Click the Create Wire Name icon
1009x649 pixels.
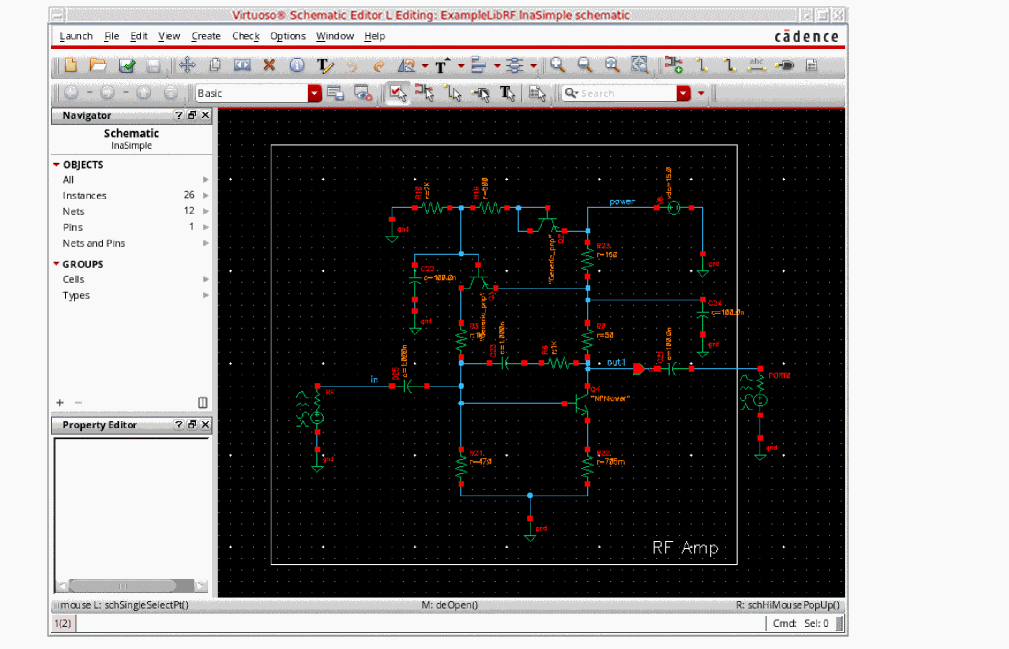click(x=757, y=66)
